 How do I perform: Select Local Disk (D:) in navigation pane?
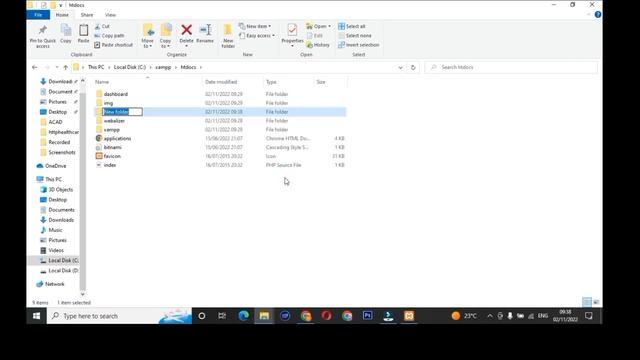pyautogui.click(x=63, y=271)
